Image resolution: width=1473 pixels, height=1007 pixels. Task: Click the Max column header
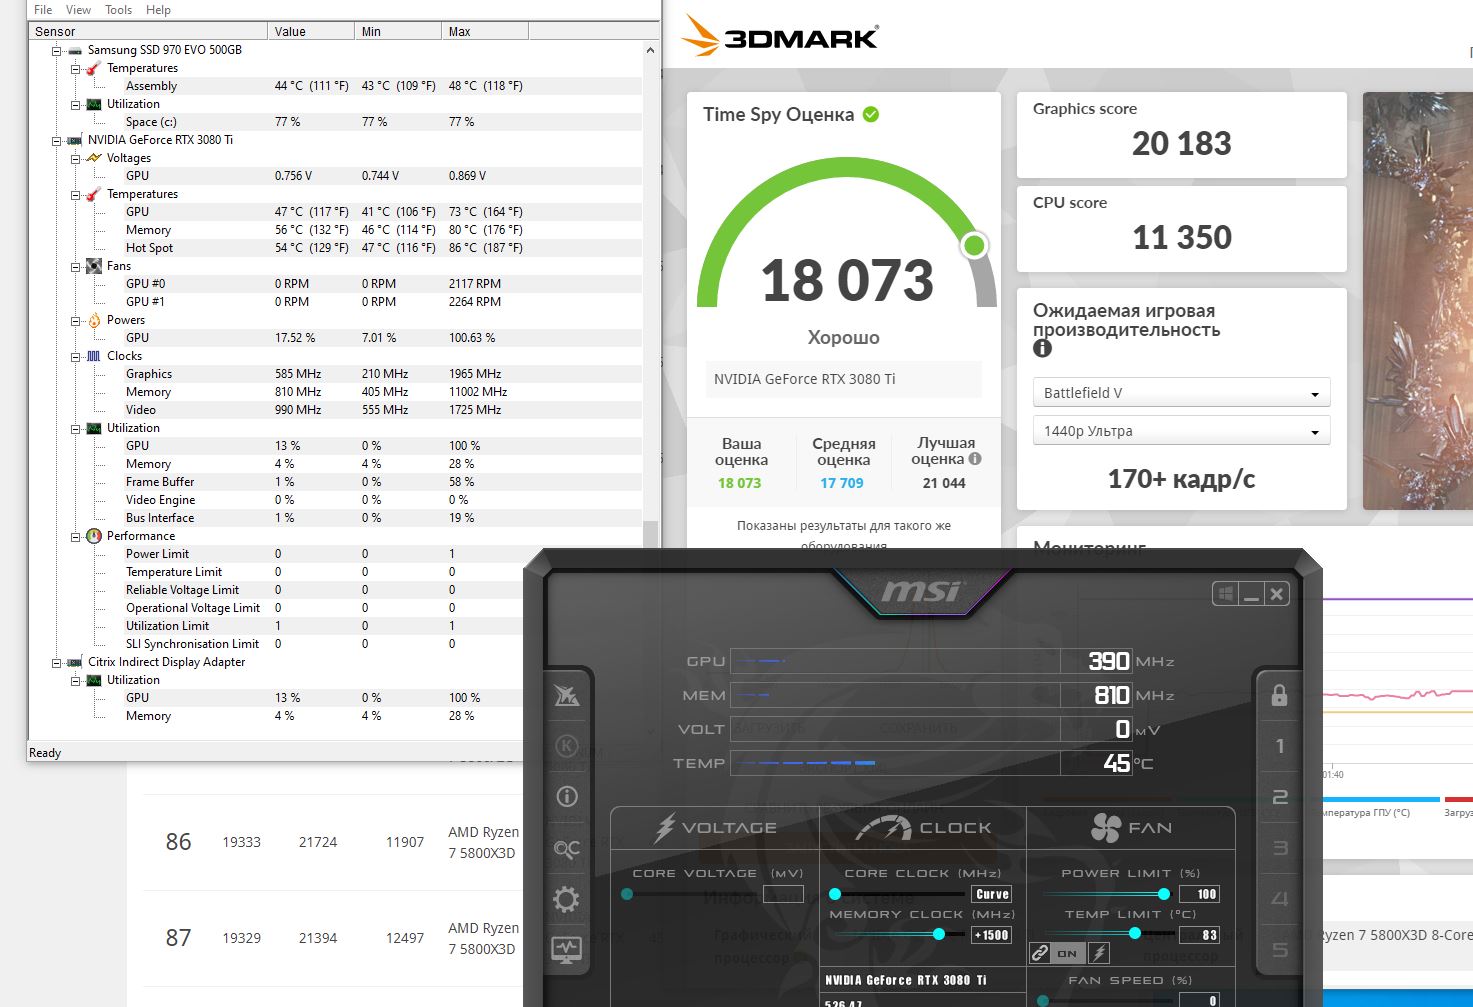pyautogui.click(x=485, y=32)
